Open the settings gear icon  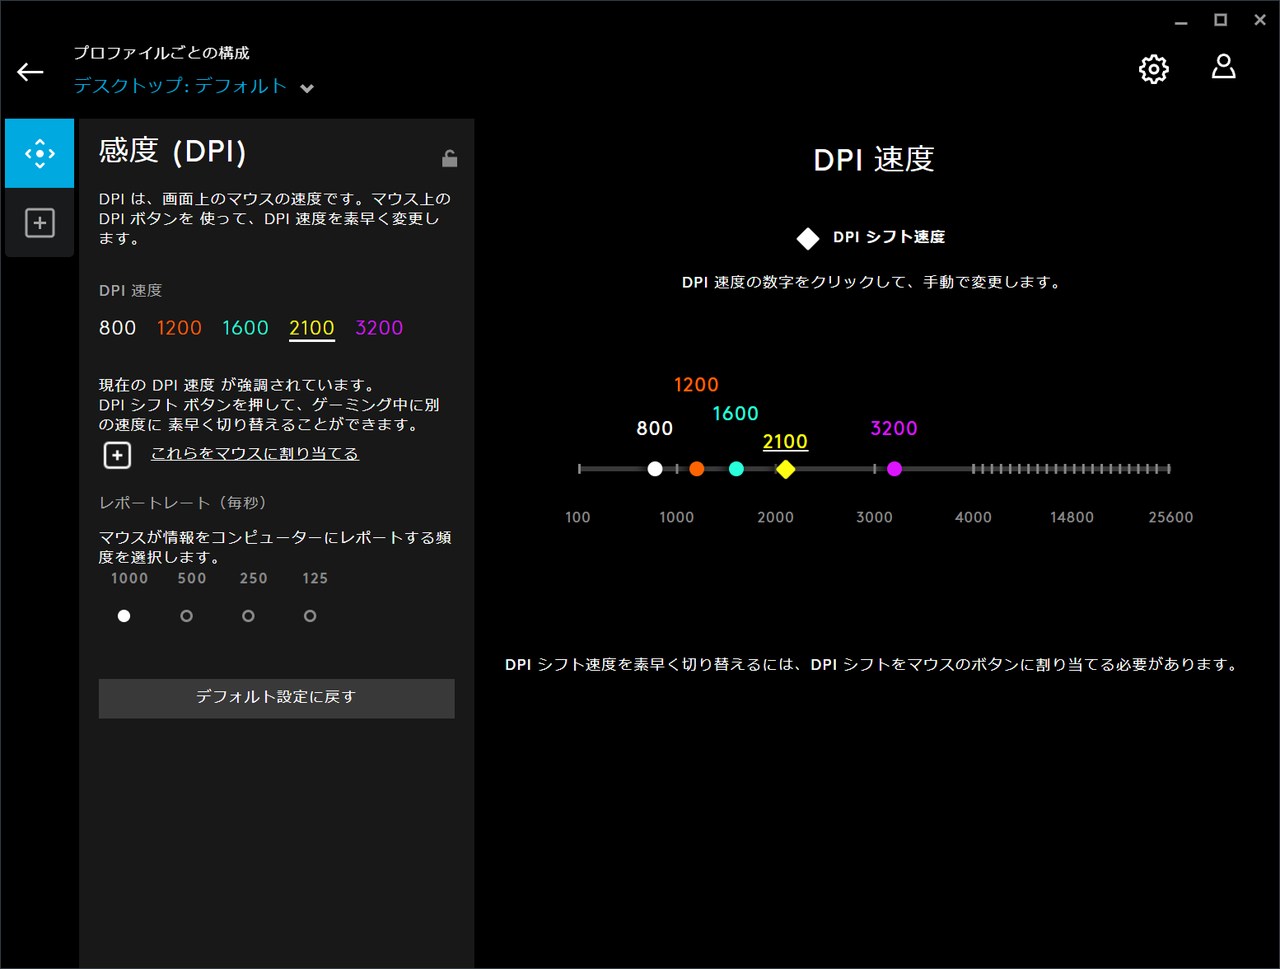[1153, 69]
